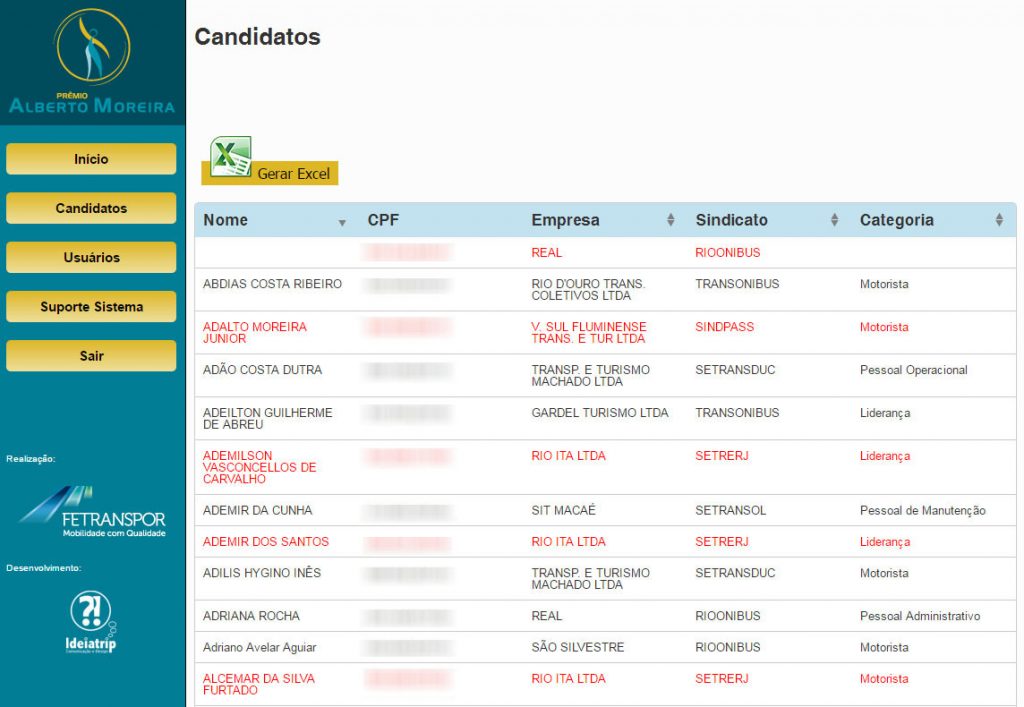Sort by Categoria column arrows
This screenshot has height=707, width=1024.
click(x=998, y=220)
